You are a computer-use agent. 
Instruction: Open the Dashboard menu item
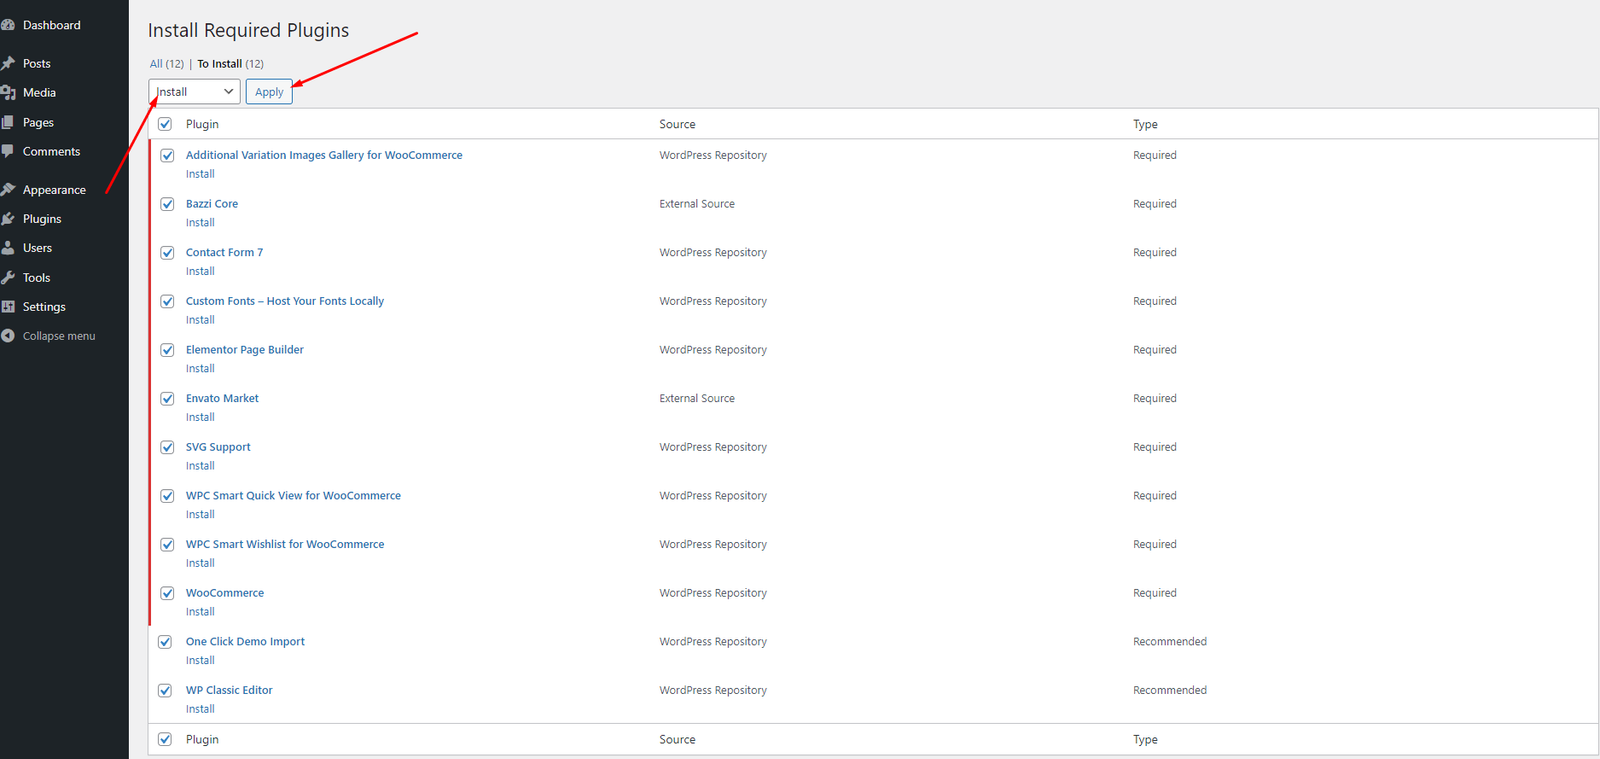click(52, 25)
